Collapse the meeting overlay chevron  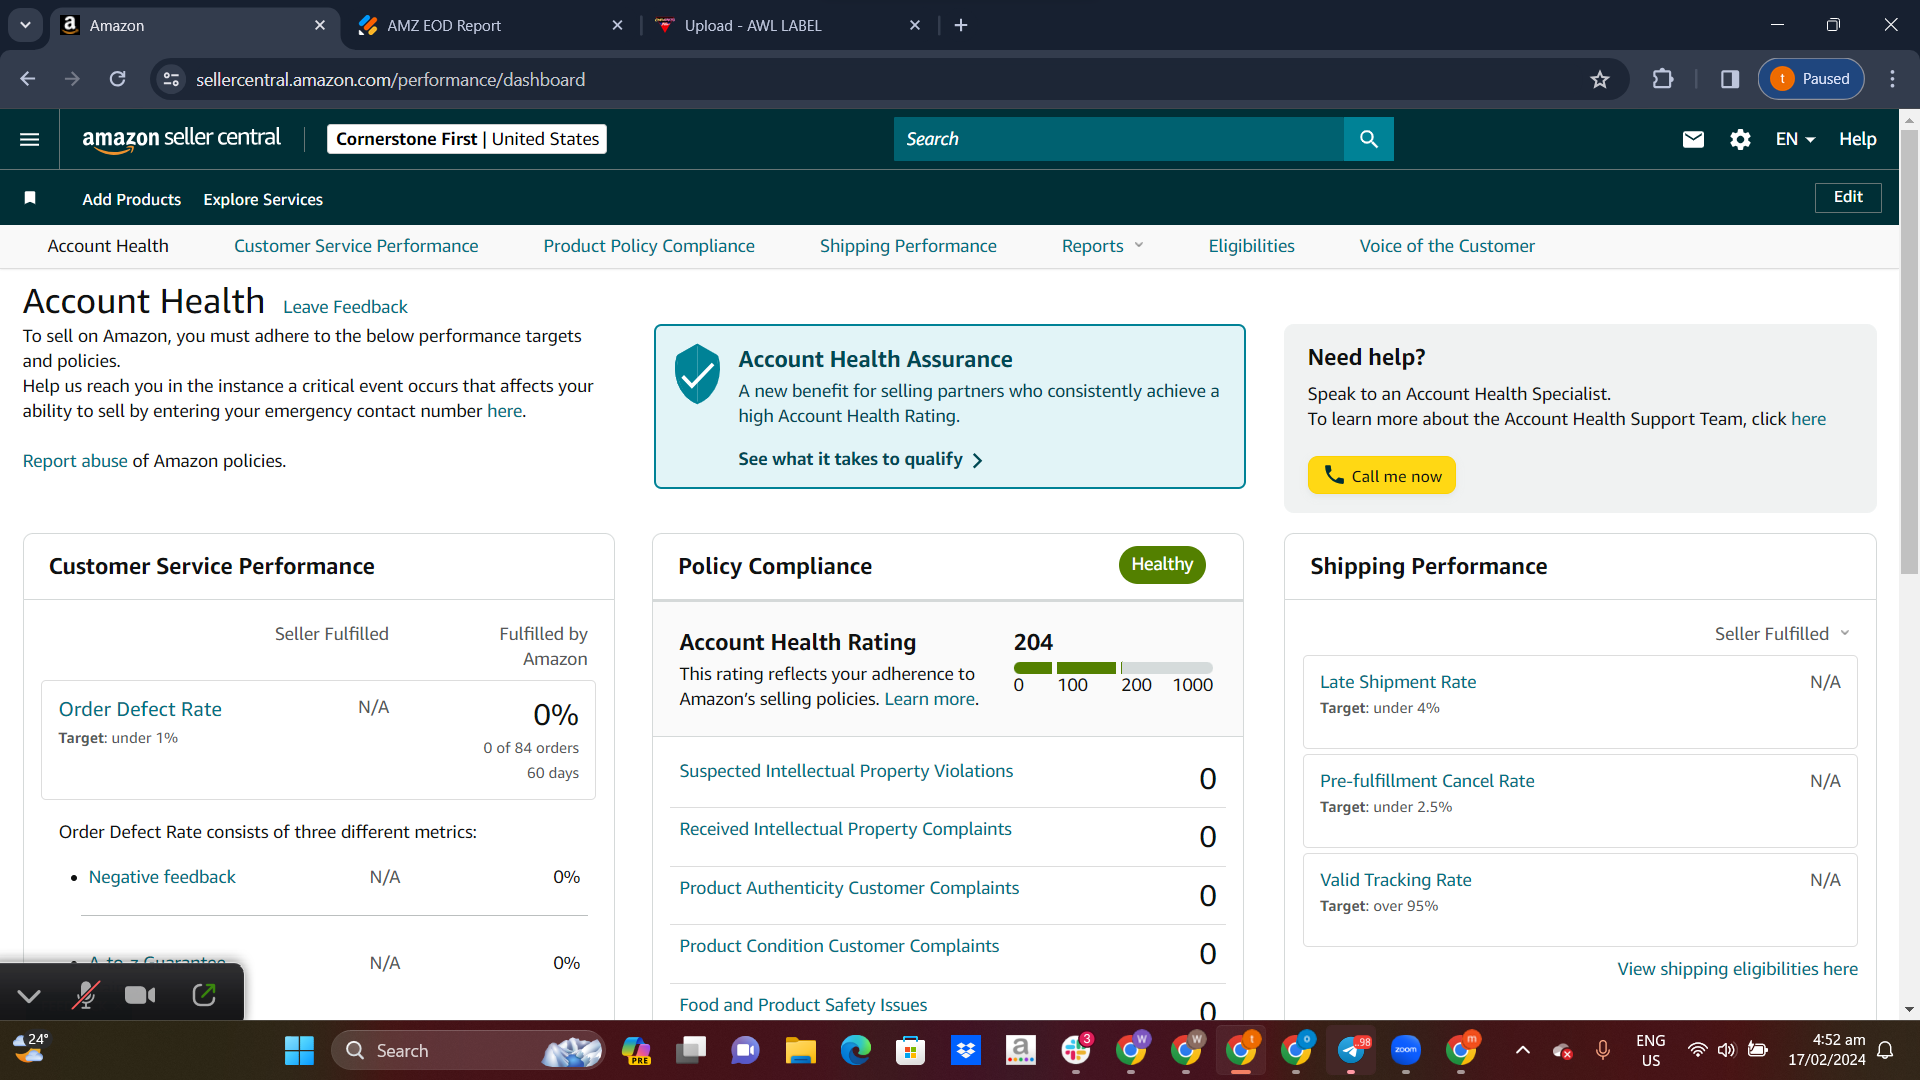coord(29,995)
